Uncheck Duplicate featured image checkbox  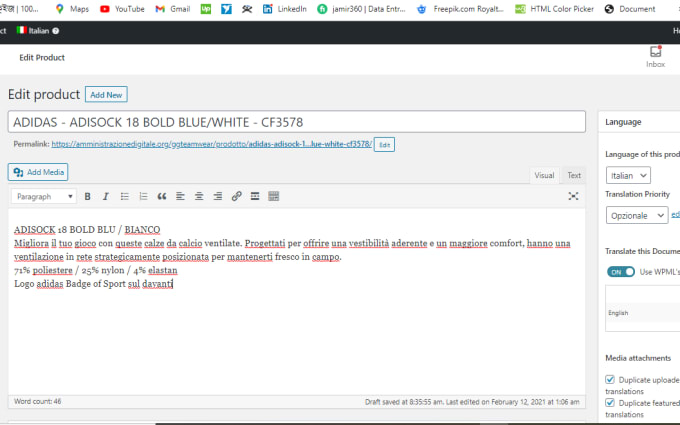tap(610, 403)
